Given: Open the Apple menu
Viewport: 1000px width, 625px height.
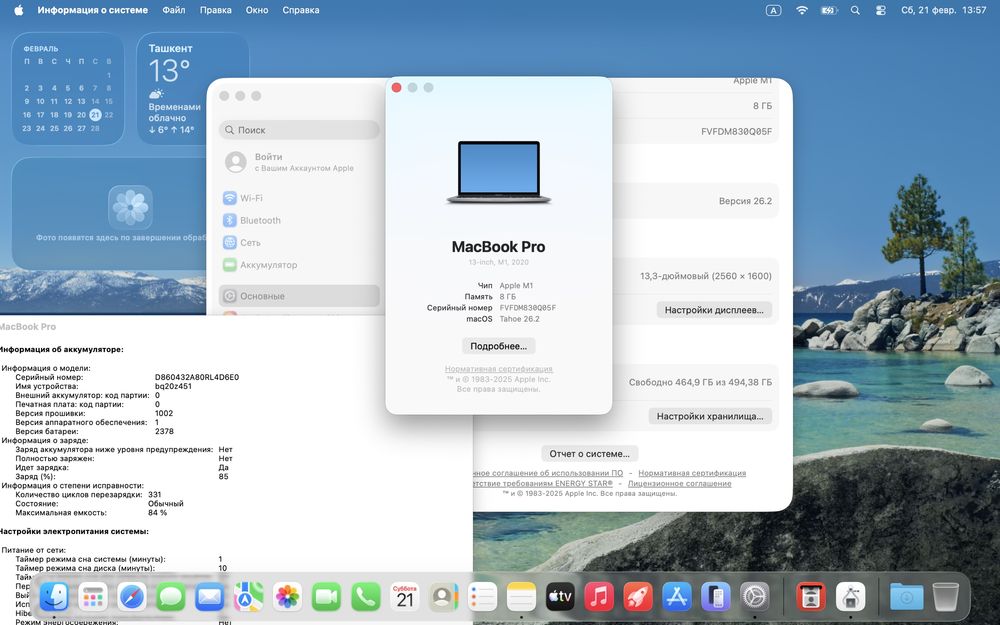Looking at the screenshot, I should point(18,10).
